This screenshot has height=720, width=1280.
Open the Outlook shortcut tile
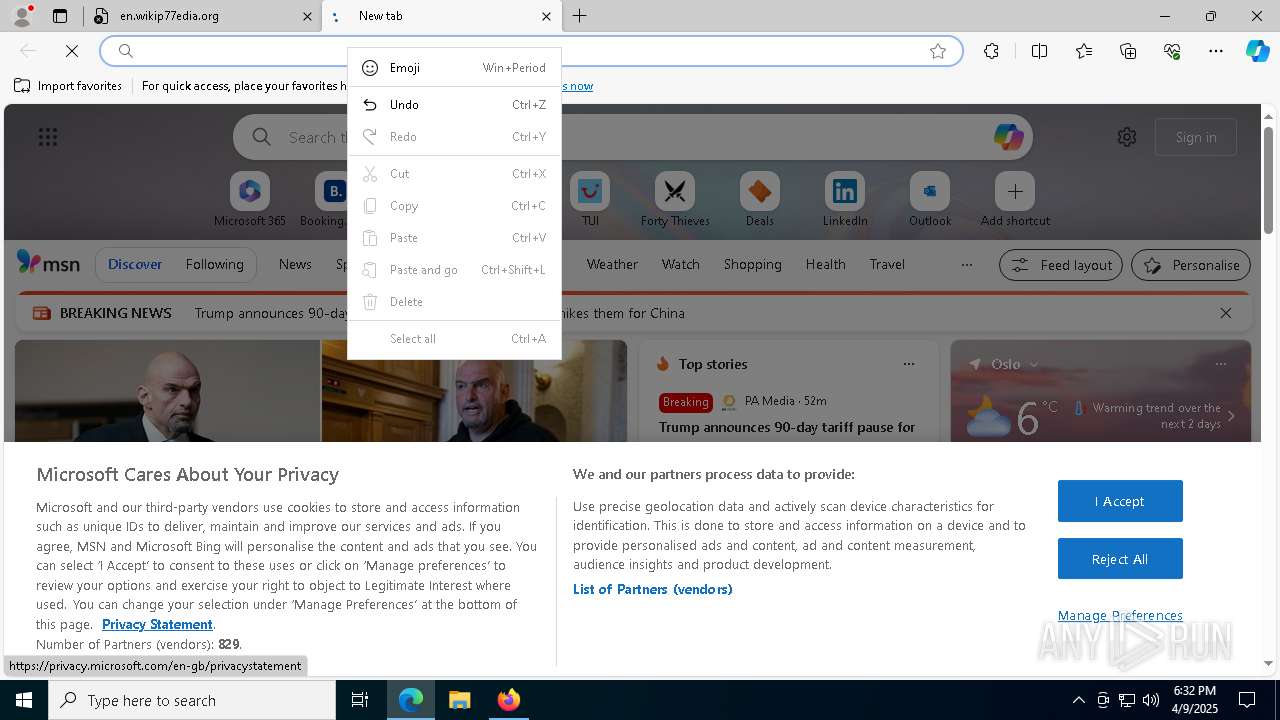pos(930,199)
